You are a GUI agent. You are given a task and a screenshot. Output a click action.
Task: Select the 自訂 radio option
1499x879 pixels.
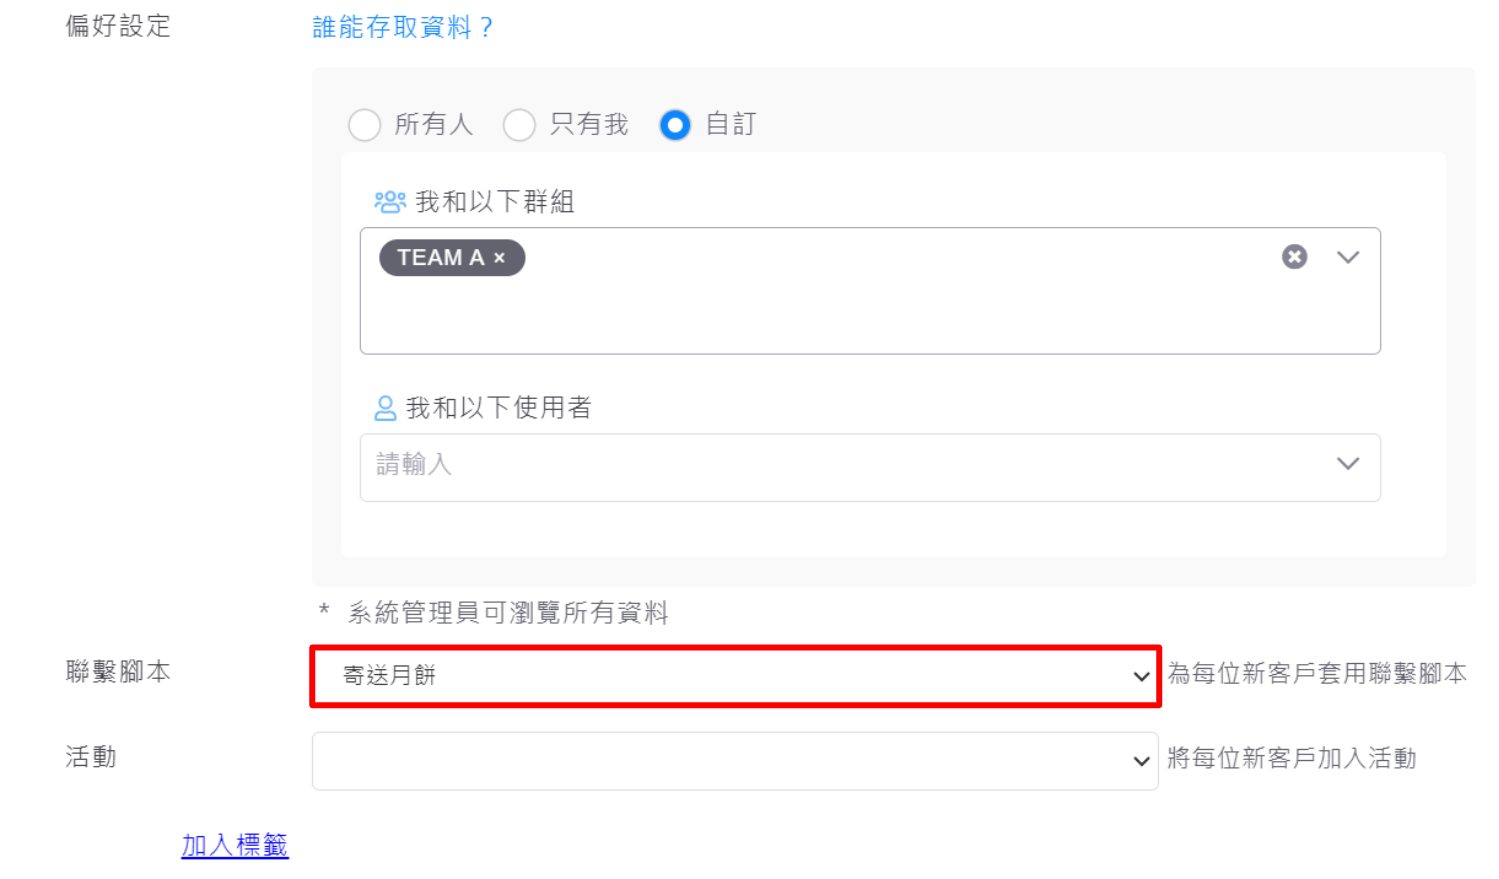click(x=675, y=125)
